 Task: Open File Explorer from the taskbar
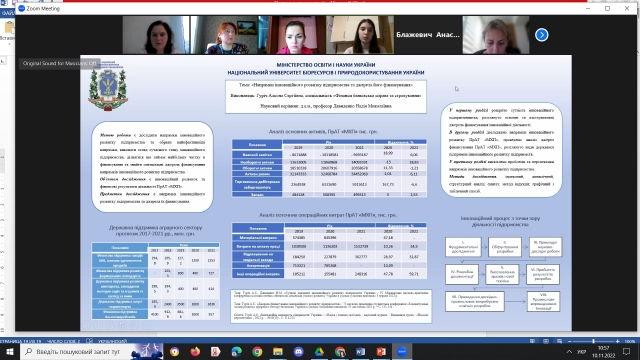tap(278, 351)
